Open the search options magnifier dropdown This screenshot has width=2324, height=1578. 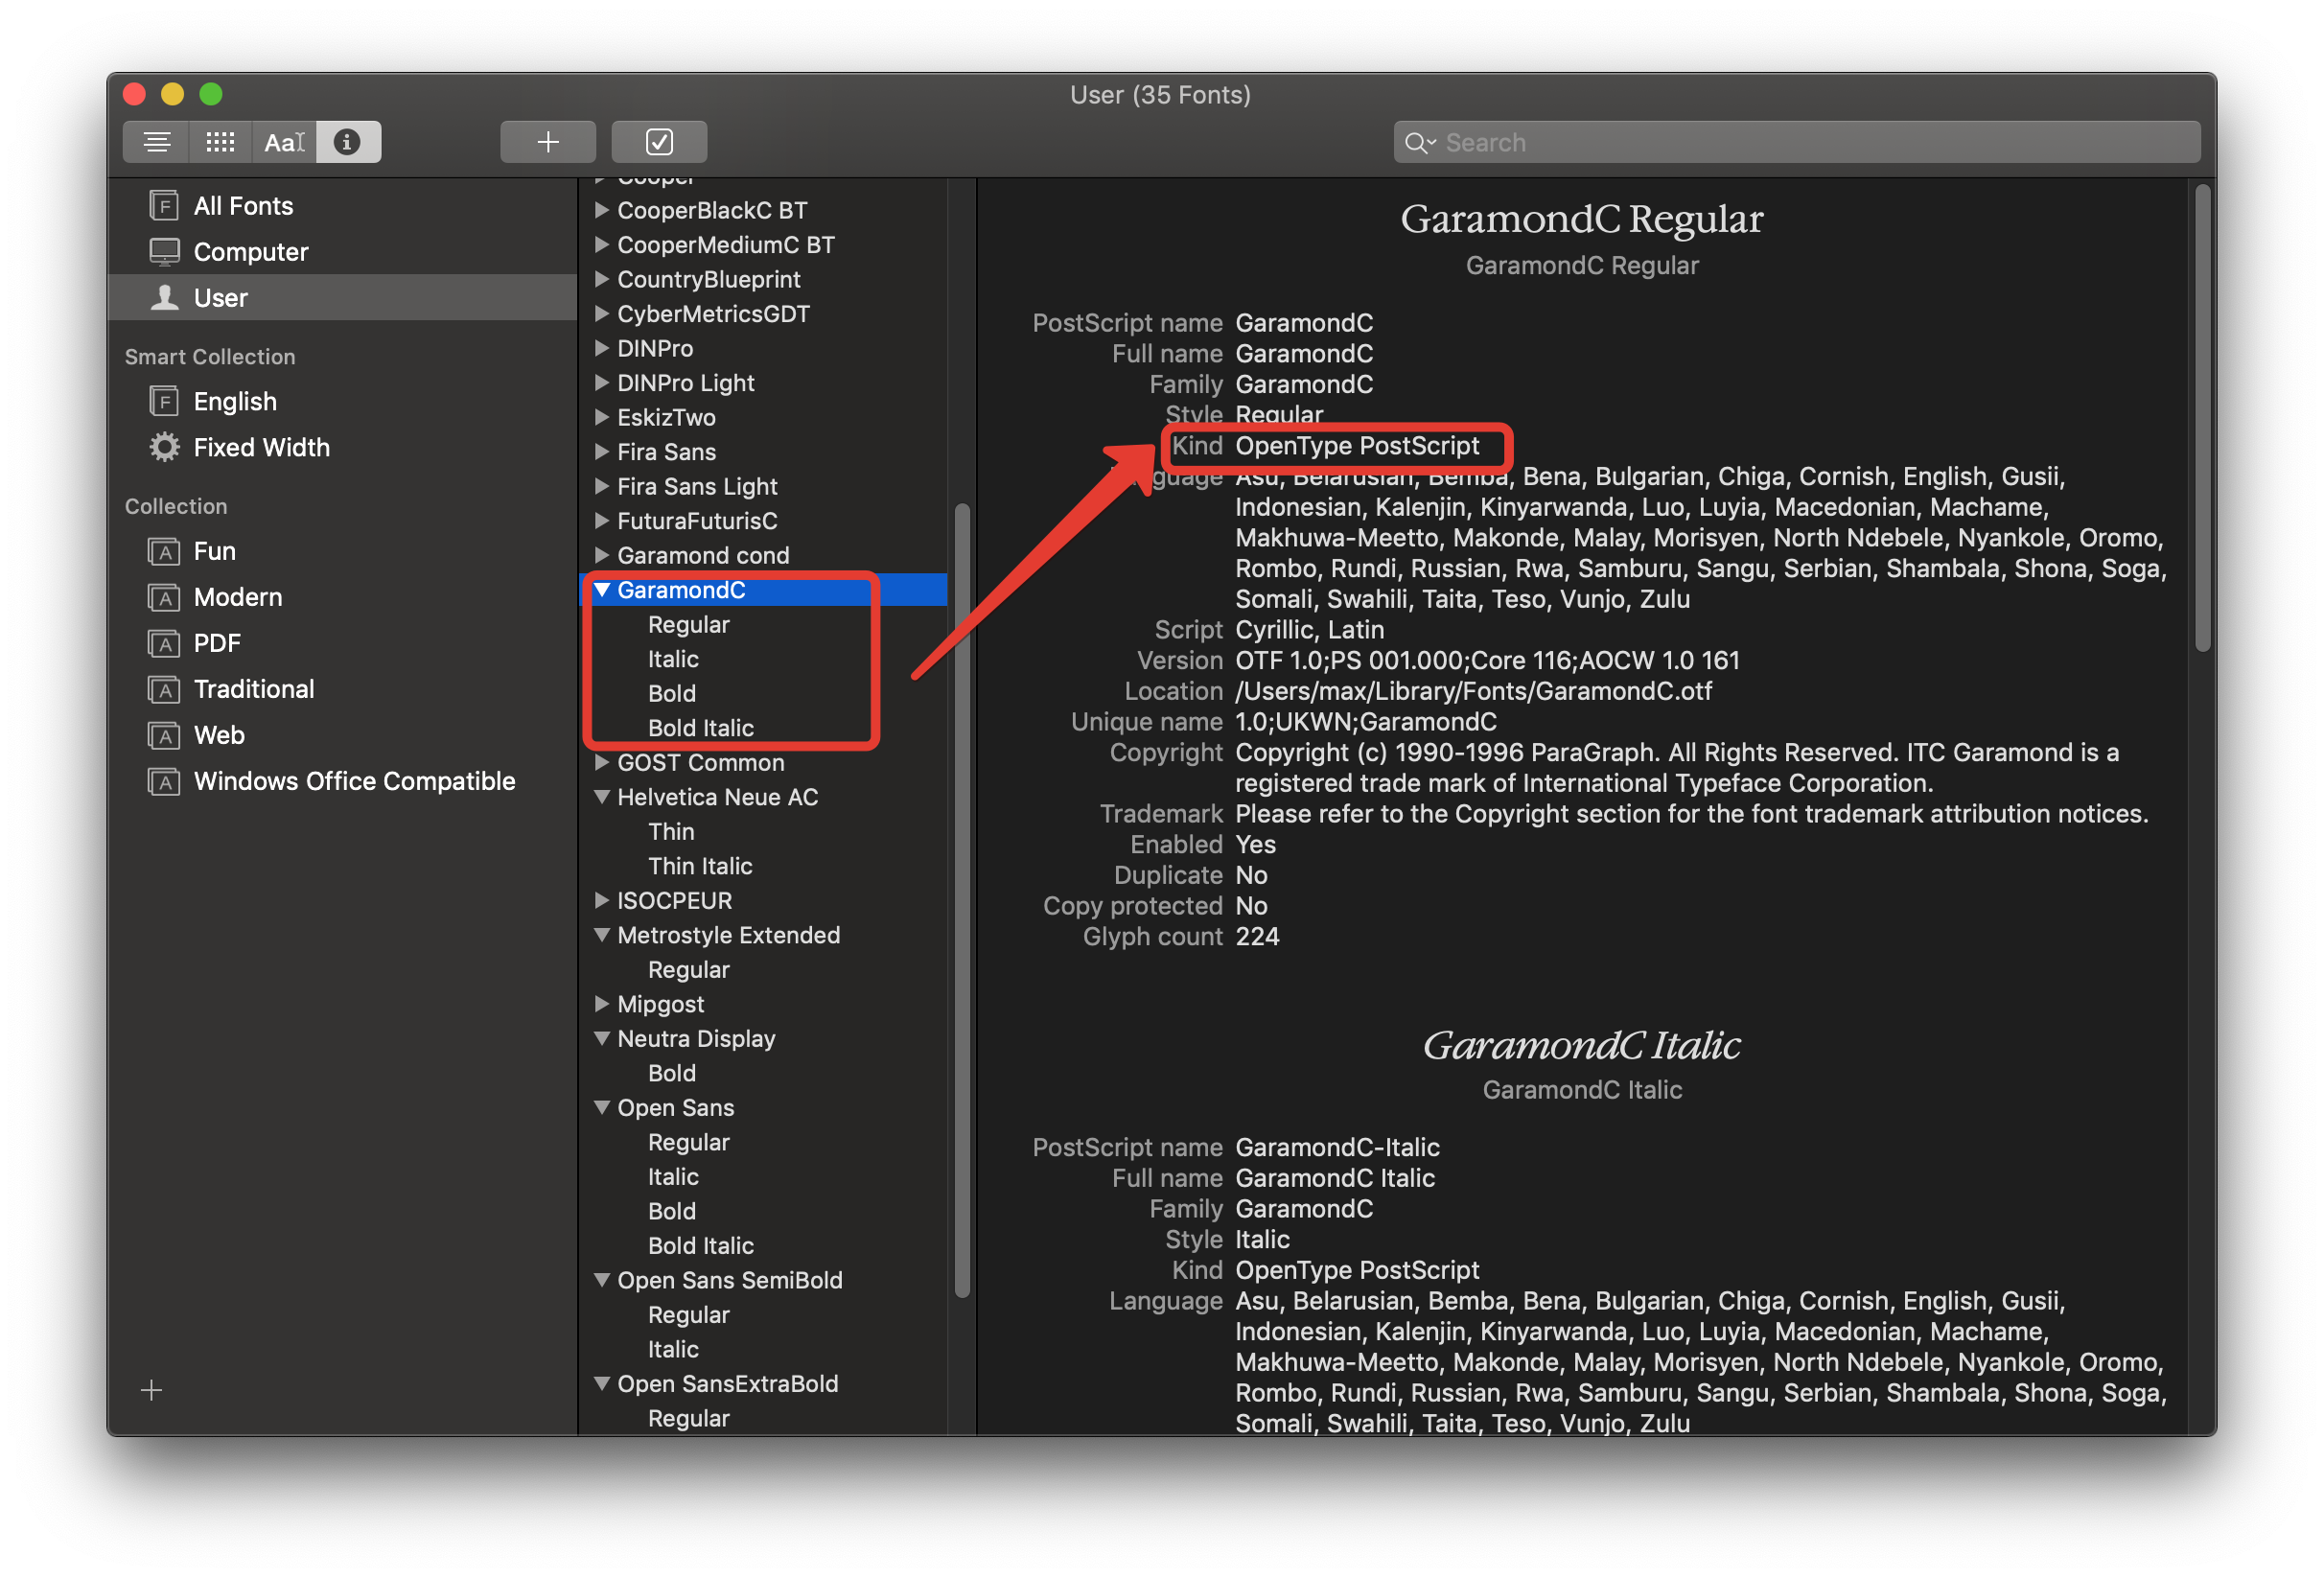click(1421, 142)
